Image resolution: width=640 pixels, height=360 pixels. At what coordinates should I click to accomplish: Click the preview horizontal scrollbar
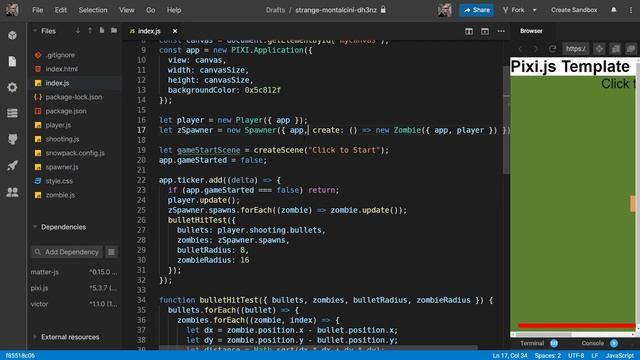(545, 334)
